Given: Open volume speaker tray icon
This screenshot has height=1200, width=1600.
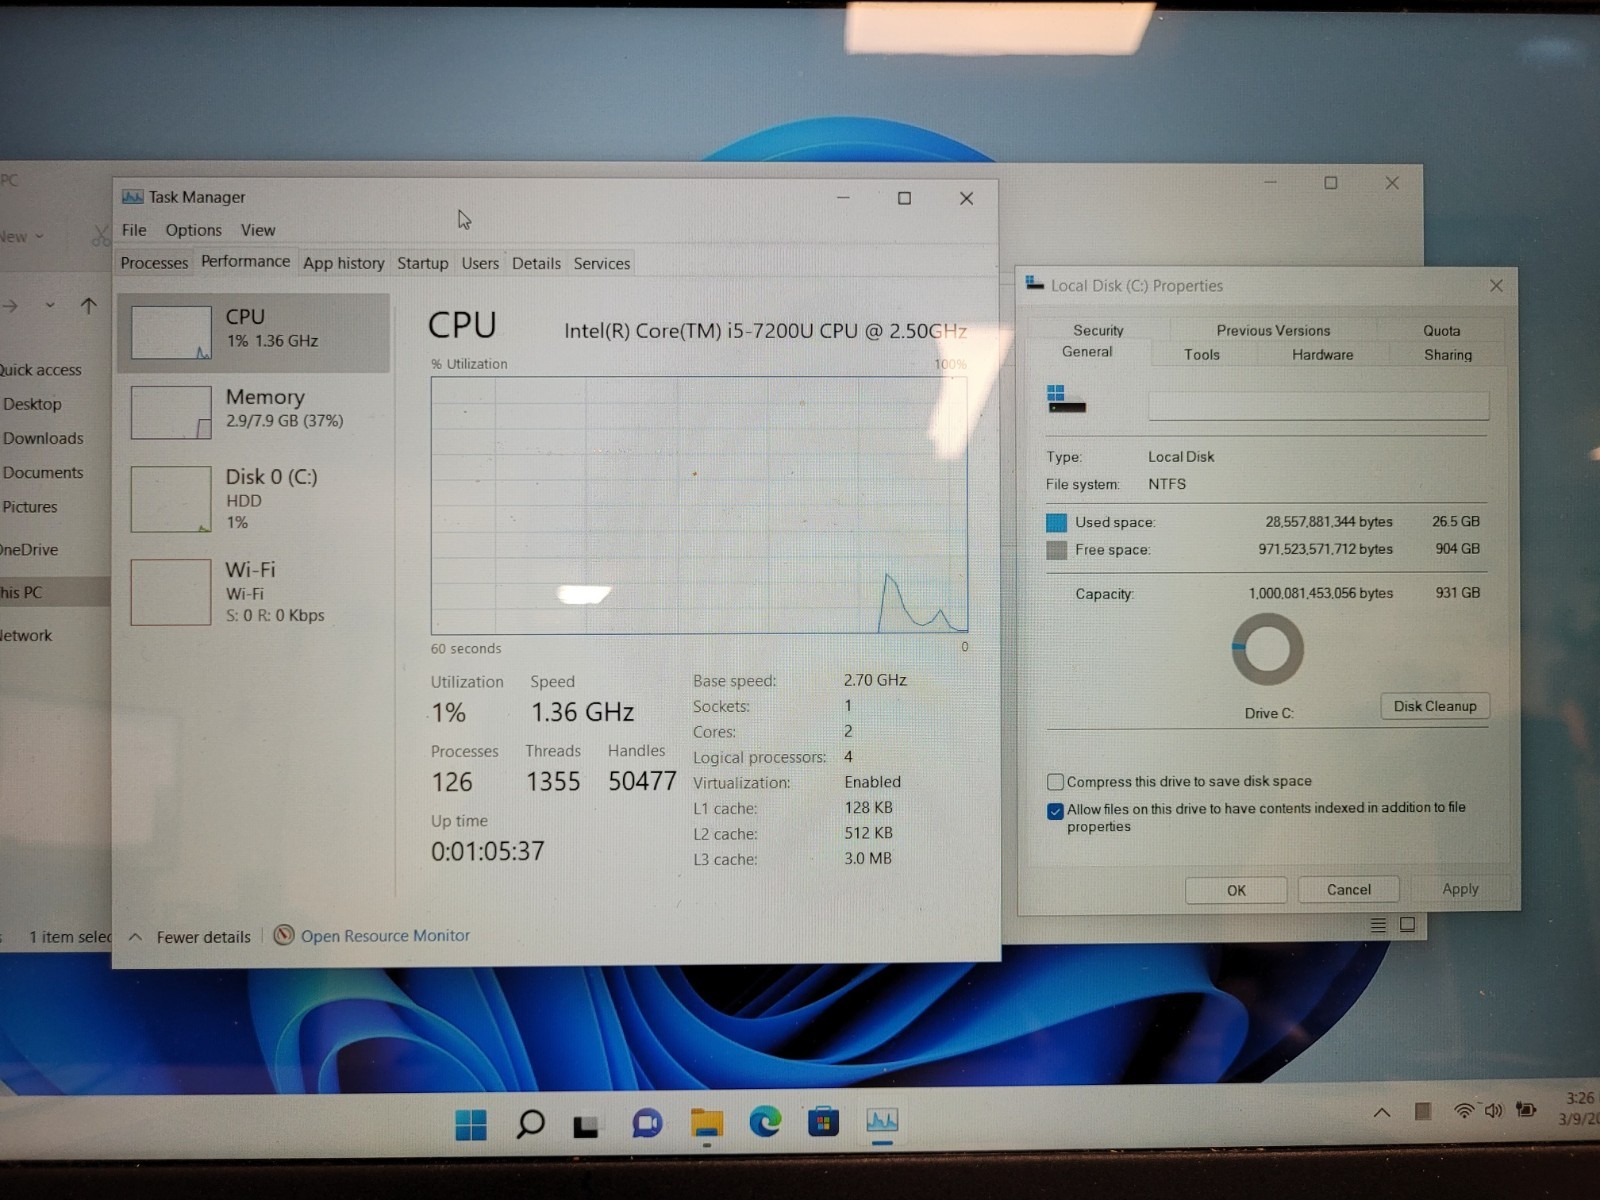Looking at the screenshot, I should [x=1494, y=1110].
